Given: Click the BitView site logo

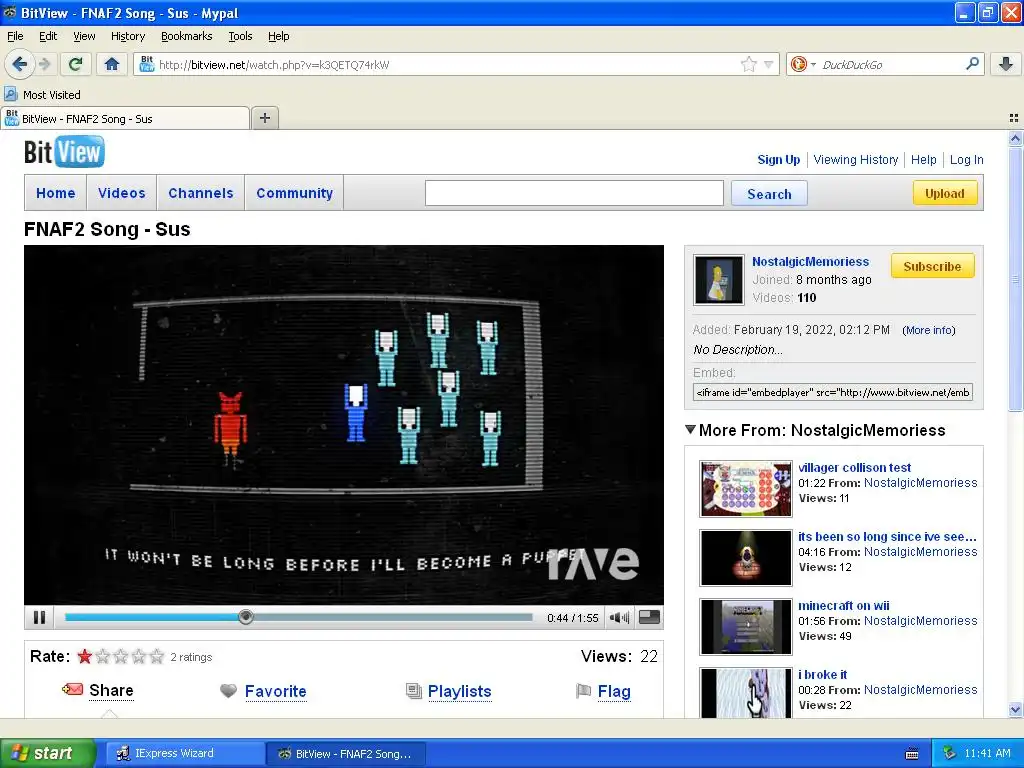Looking at the screenshot, I should tap(64, 152).
